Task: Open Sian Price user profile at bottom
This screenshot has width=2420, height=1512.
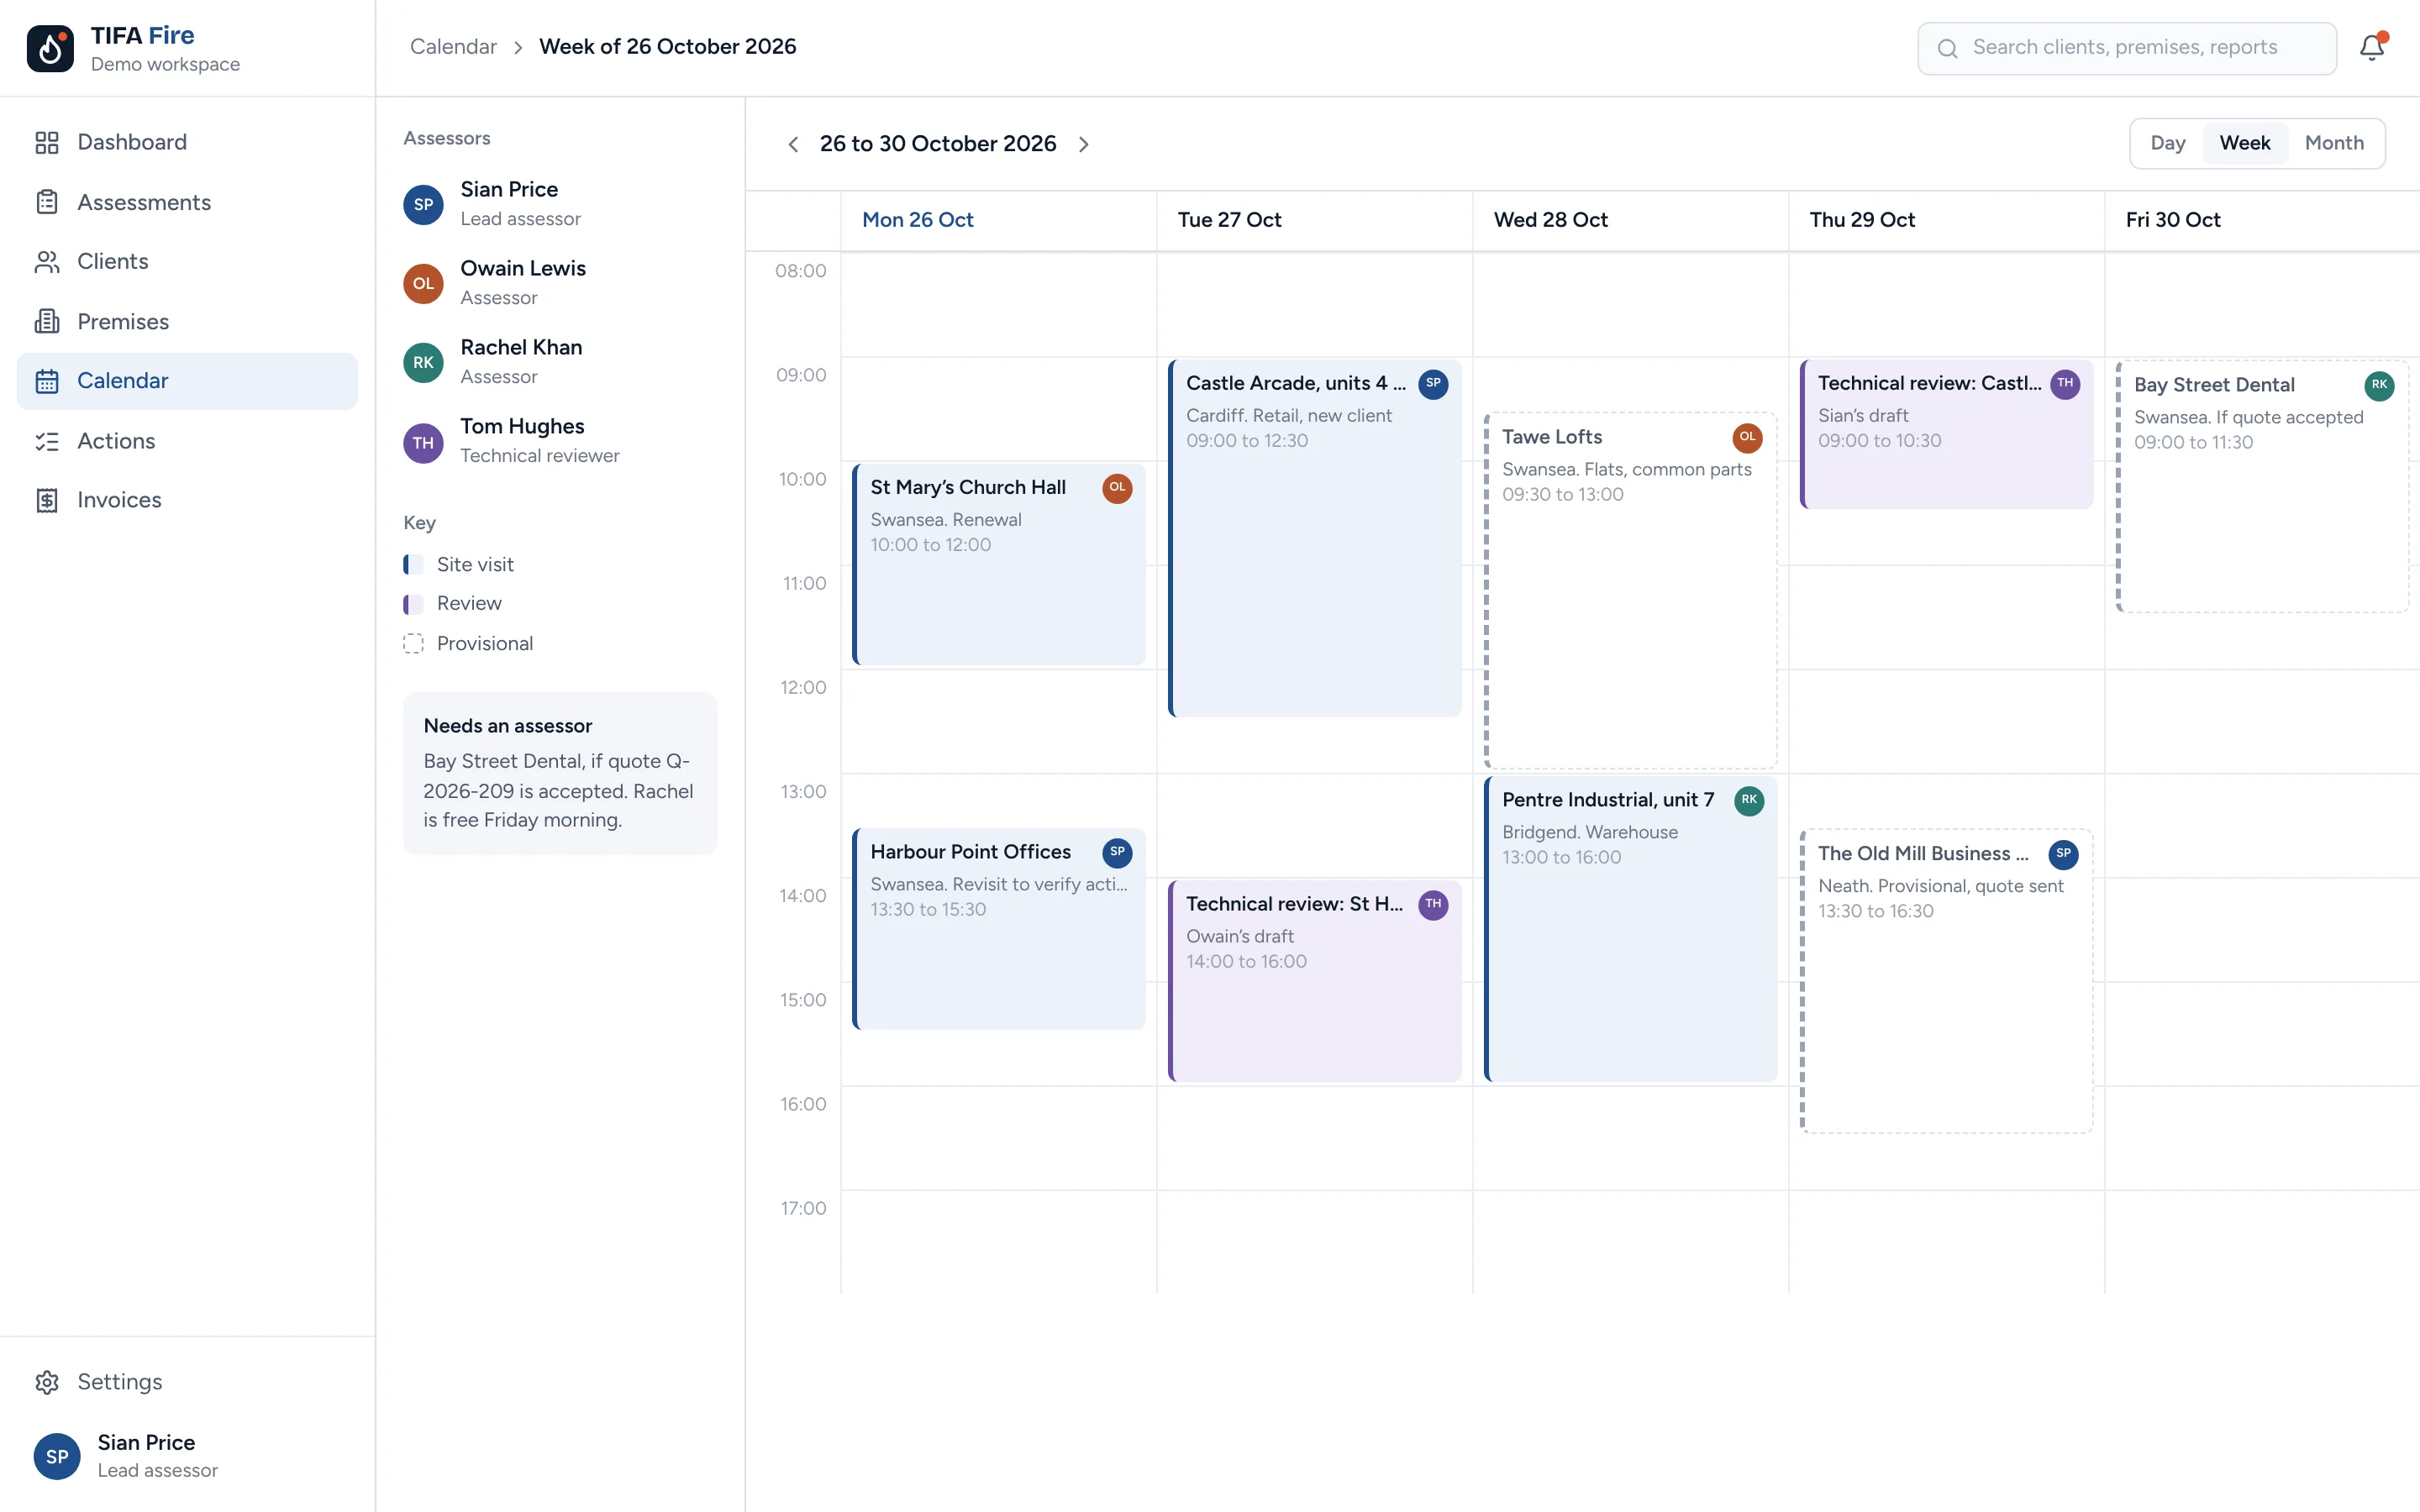Action: 187,1456
